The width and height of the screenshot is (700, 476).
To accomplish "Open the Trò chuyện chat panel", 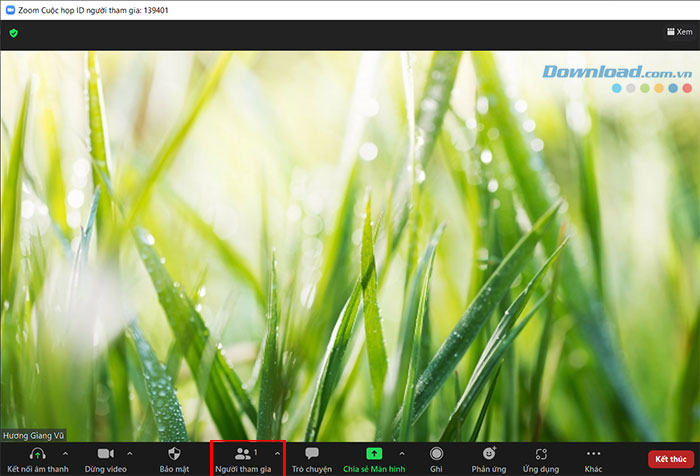I will 311,454.
